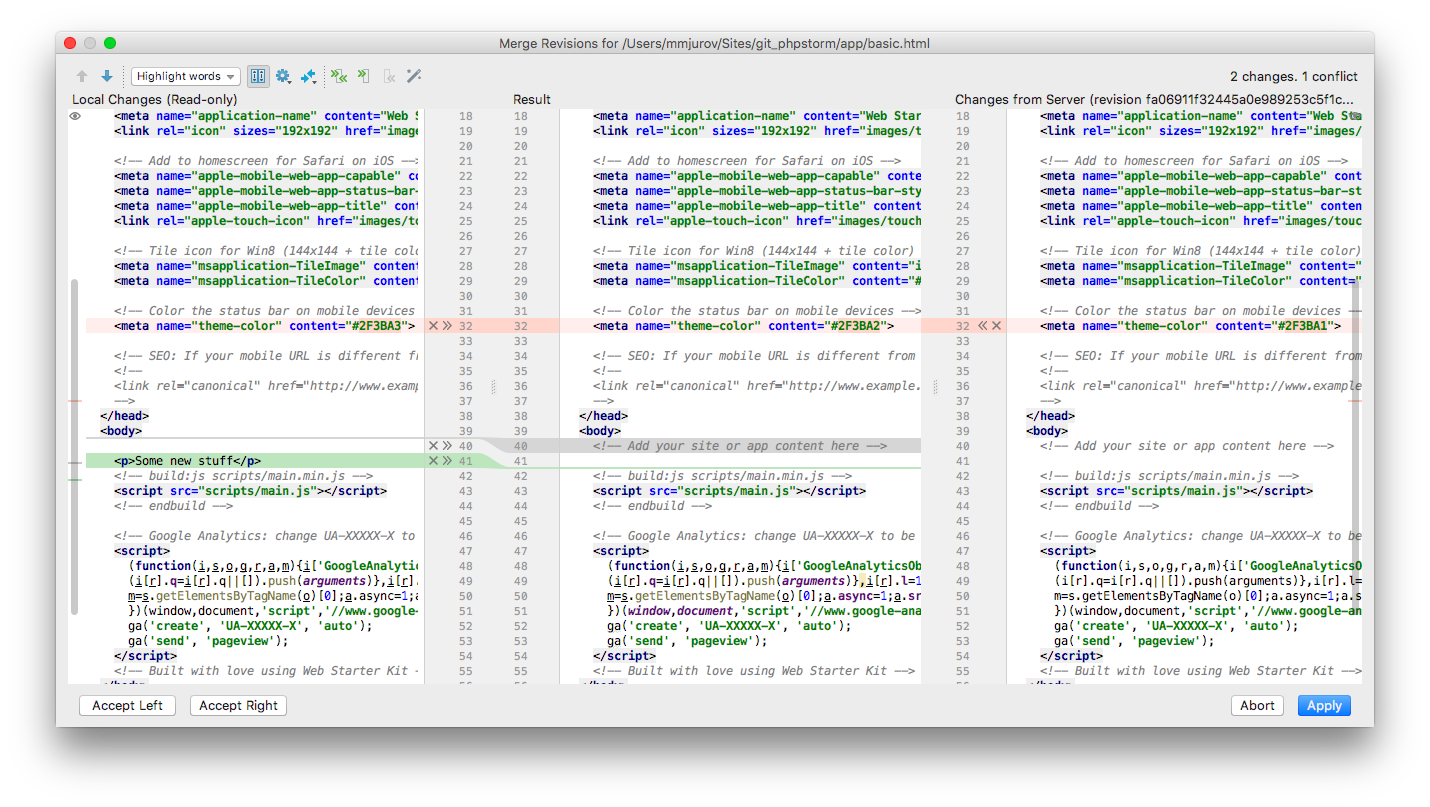Image resolution: width=1430 pixels, height=807 pixels.
Task: Apply all non-conflicting changes from both sides
Action: point(340,76)
